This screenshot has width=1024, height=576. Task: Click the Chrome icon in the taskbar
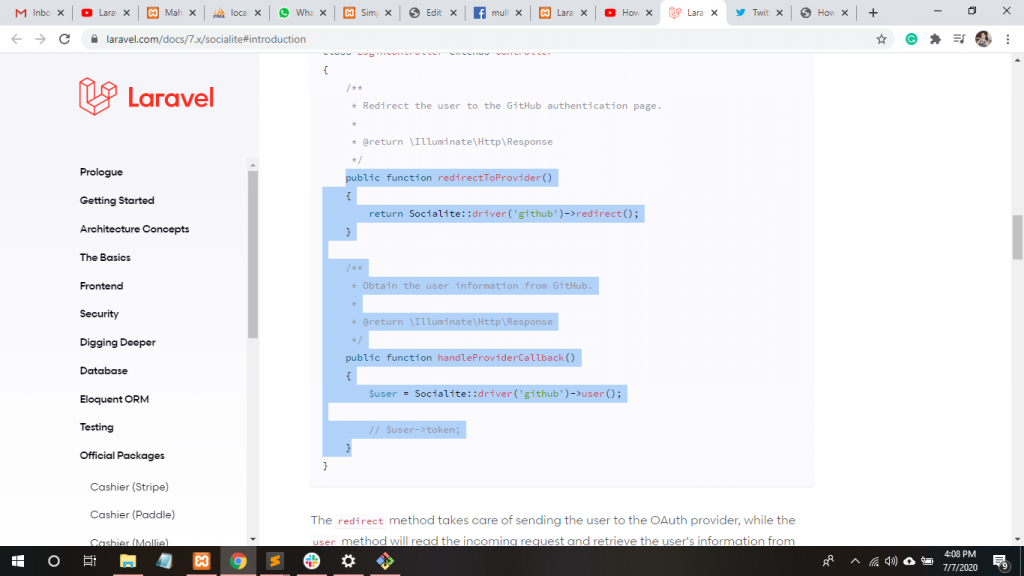238,561
